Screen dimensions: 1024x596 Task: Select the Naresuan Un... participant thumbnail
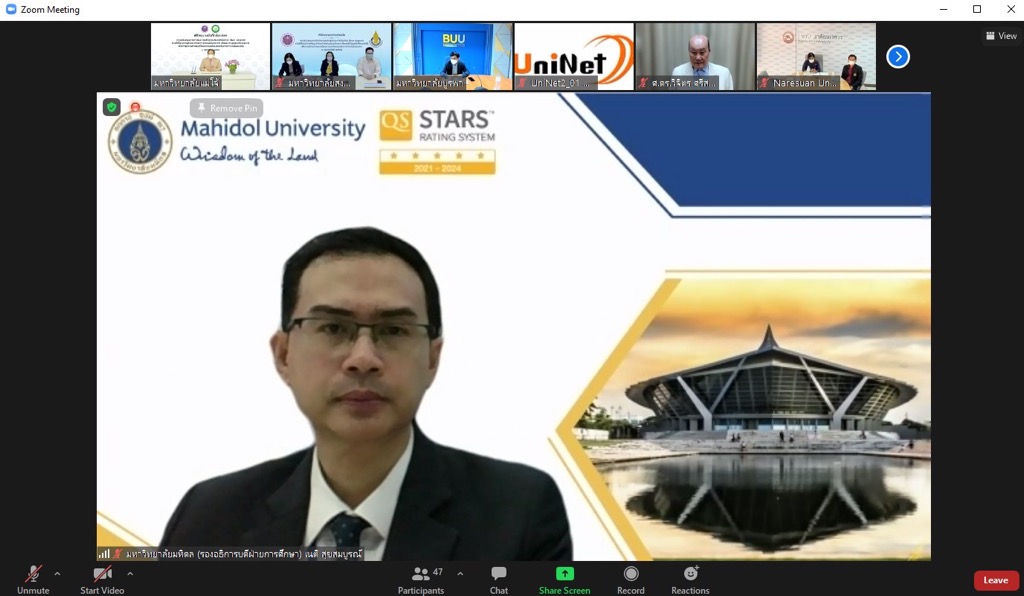(x=816, y=56)
